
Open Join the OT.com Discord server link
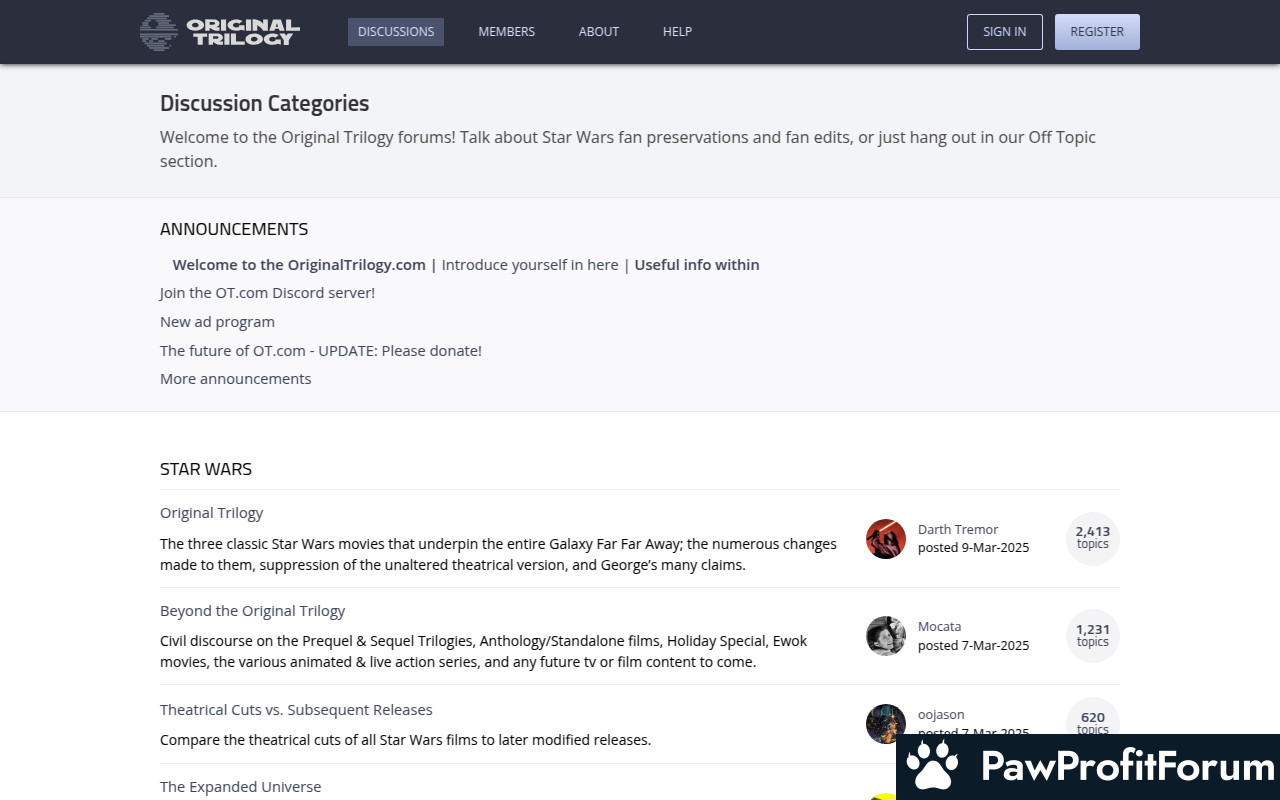tap(267, 293)
